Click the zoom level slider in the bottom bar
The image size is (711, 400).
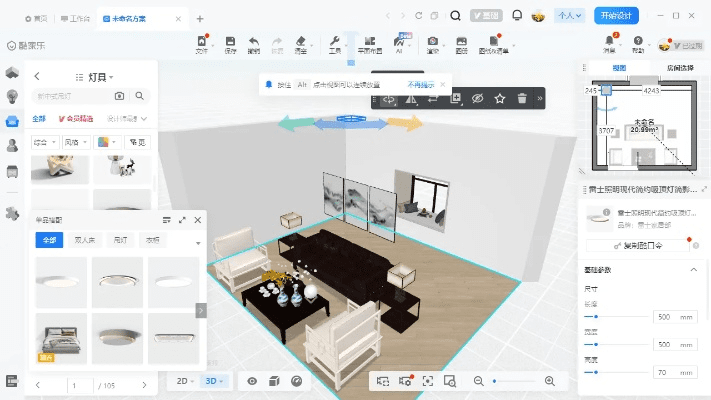(514, 381)
